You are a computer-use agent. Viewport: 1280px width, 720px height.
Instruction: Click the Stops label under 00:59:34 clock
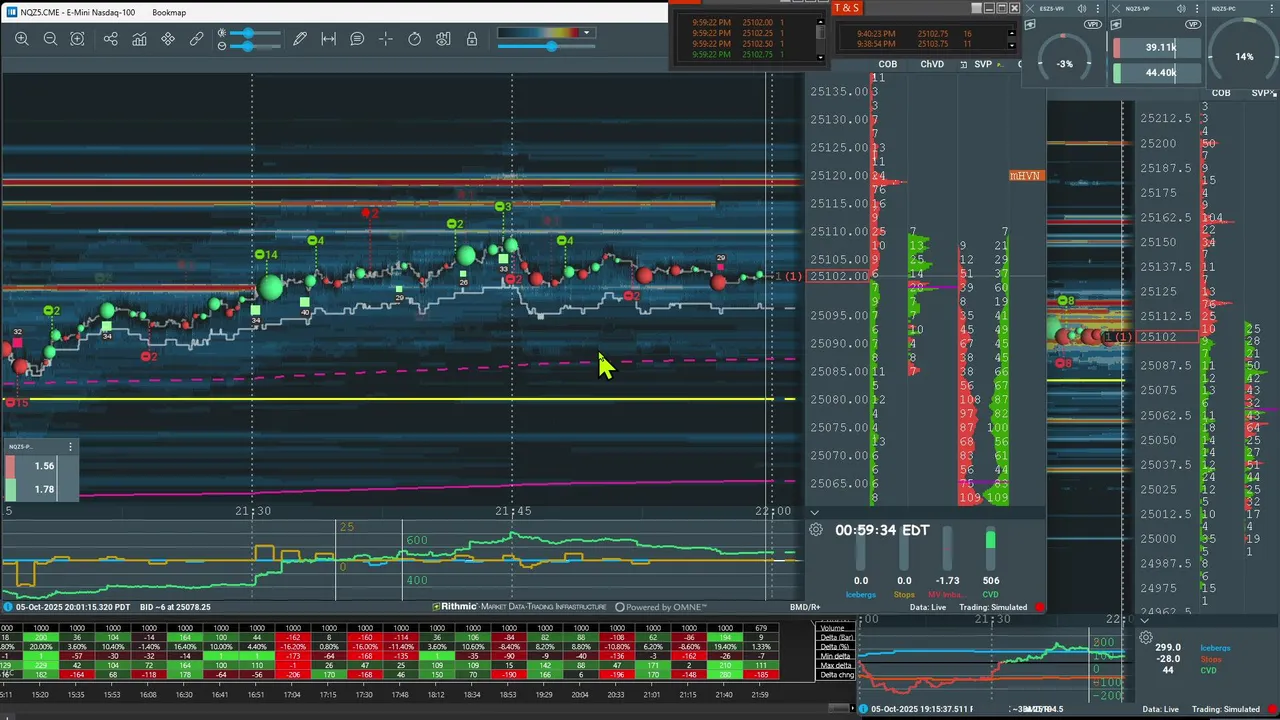pos(904,594)
